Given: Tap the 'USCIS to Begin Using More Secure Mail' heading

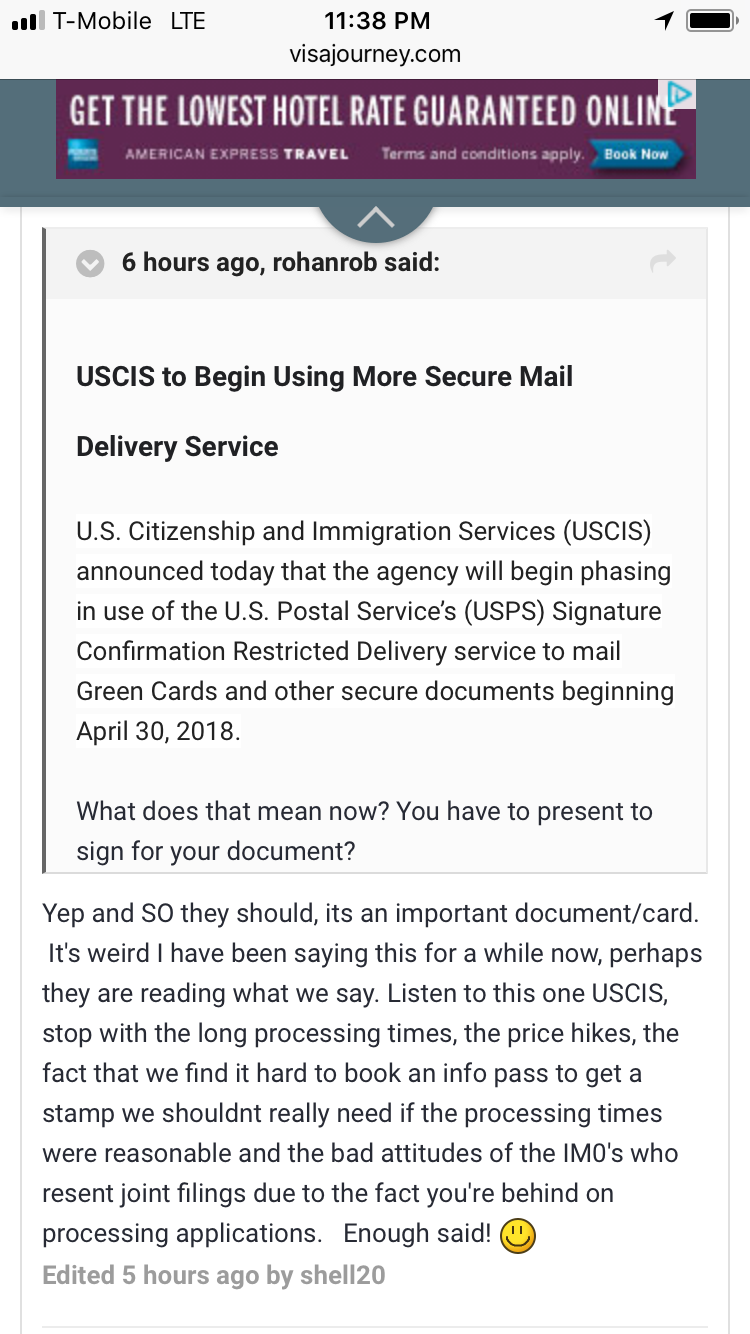Looking at the screenshot, I should (325, 377).
